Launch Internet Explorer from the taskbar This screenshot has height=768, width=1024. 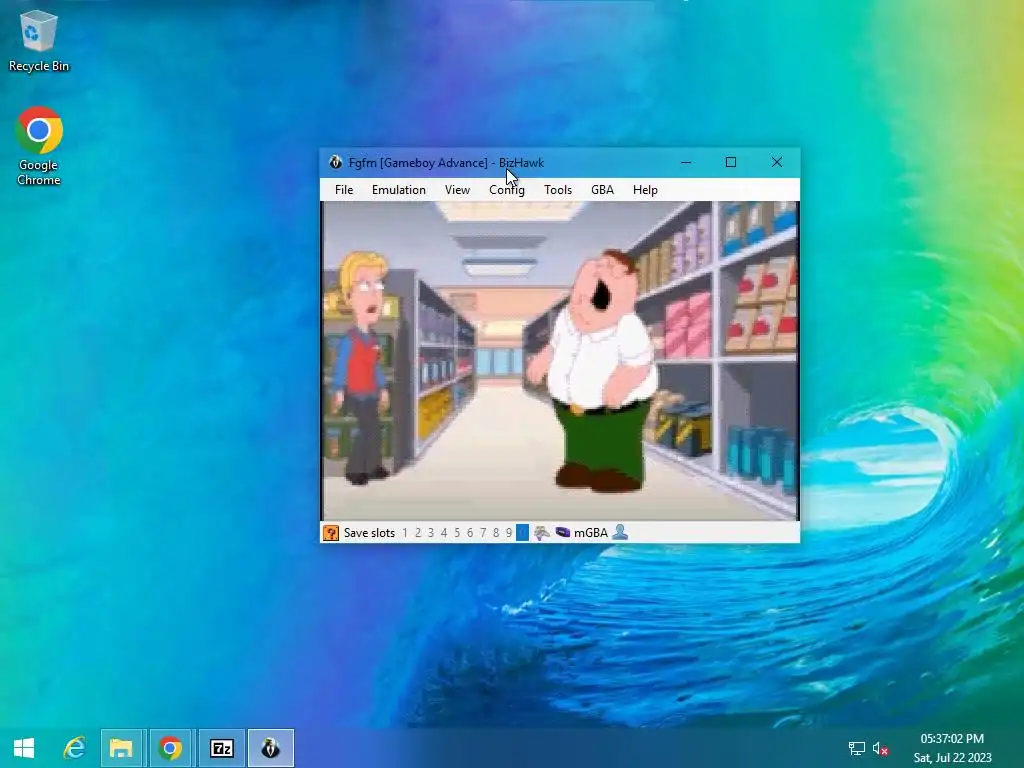pyautogui.click(x=74, y=748)
